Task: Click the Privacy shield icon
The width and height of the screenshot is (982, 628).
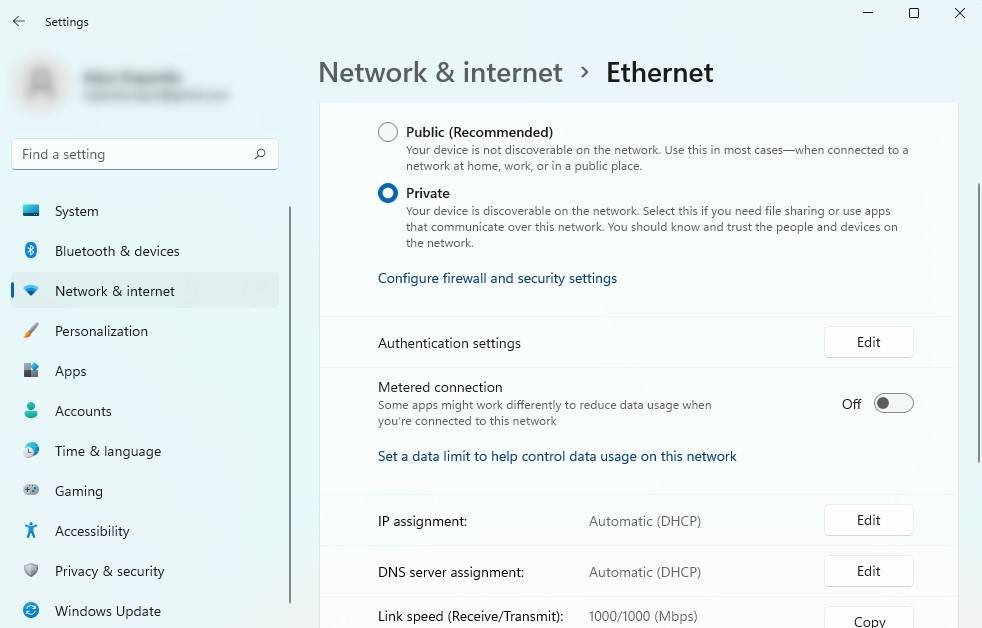Action: pos(31,570)
